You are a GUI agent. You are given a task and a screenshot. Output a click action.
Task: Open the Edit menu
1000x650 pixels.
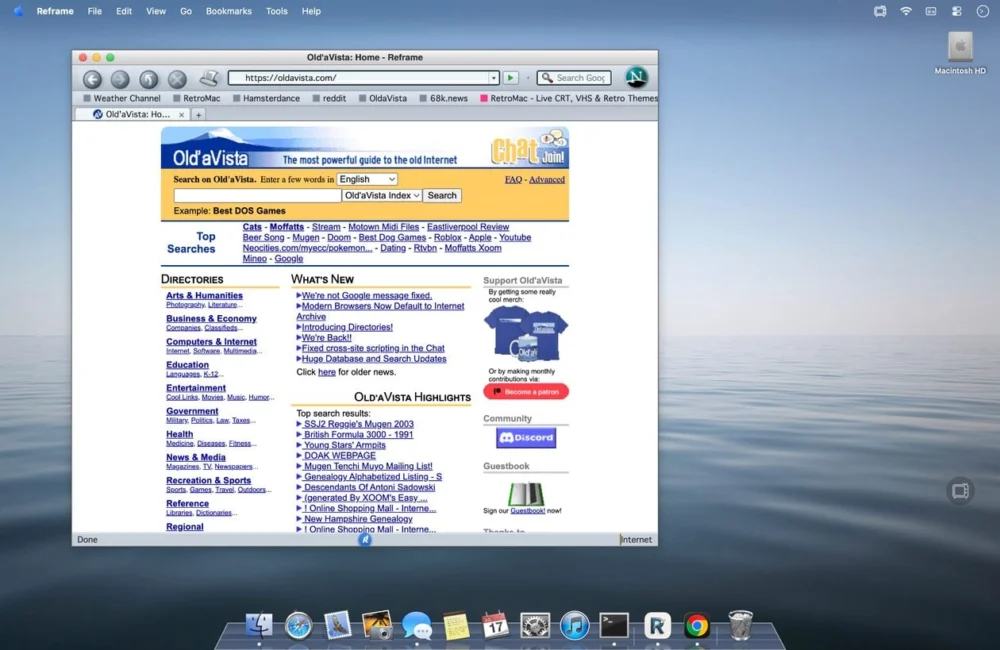pos(124,11)
